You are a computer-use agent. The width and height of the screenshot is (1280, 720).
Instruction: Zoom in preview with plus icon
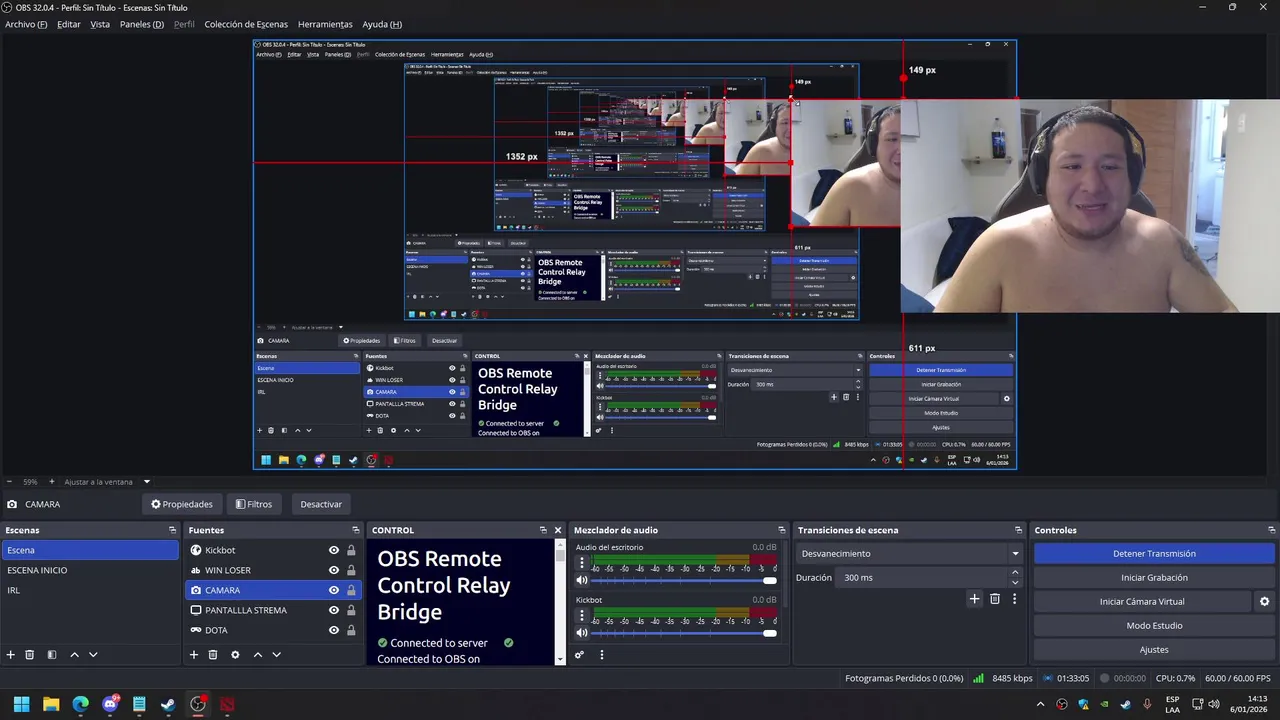point(52,482)
